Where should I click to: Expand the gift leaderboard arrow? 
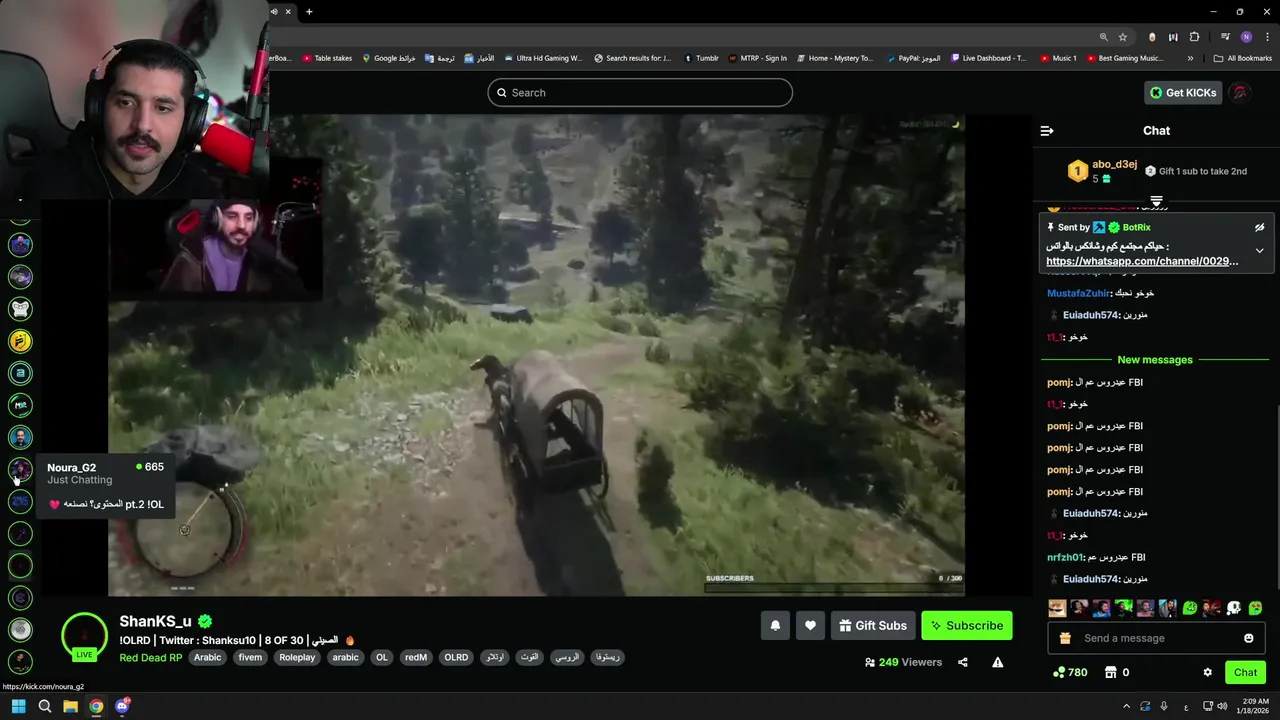1156,202
